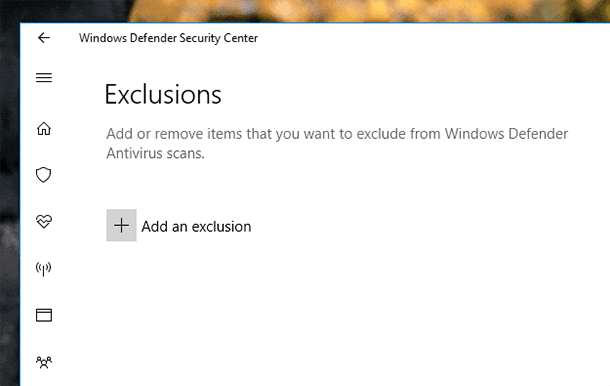The image size is (610, 386).
Task: Expand the hamburger navigation menu
Action: point(44,77)
